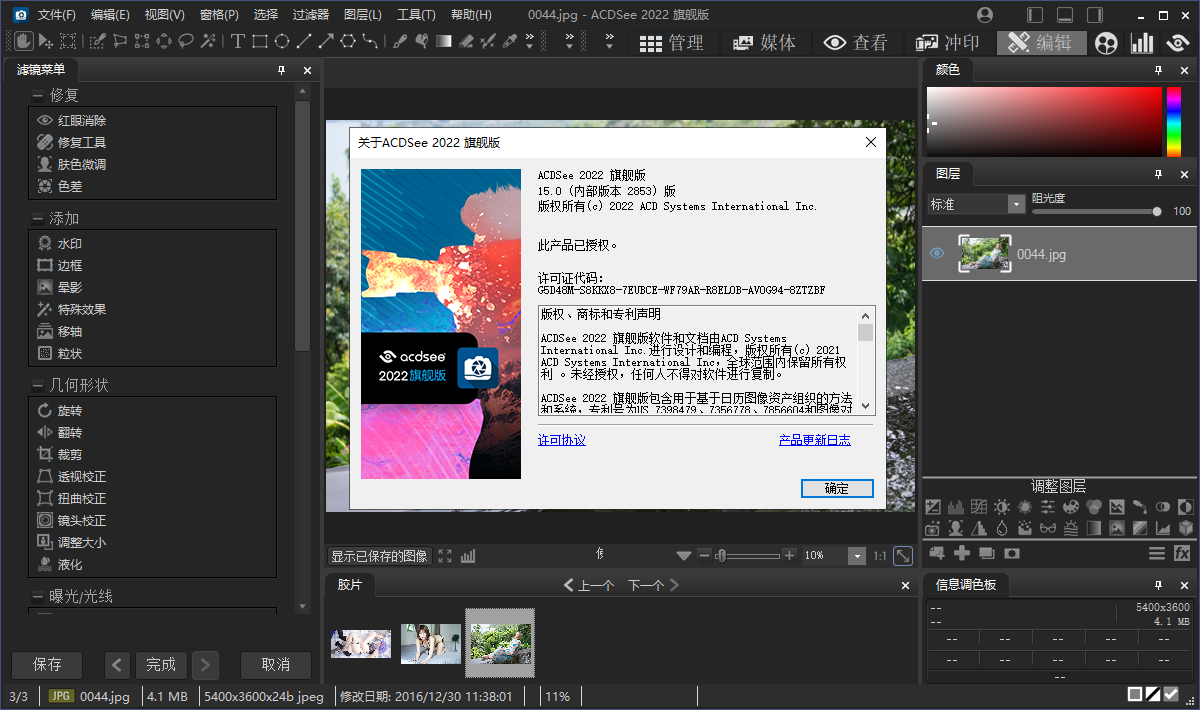Select the Text tool in the toolbar
This screenshot has height=710, width=1200.
click(x=237, y=41)
